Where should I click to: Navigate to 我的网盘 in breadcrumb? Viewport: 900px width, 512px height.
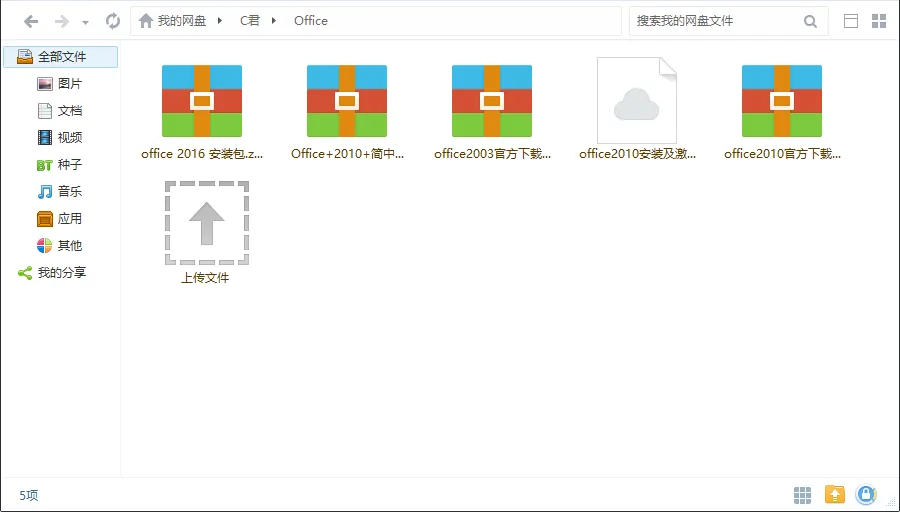182,21
